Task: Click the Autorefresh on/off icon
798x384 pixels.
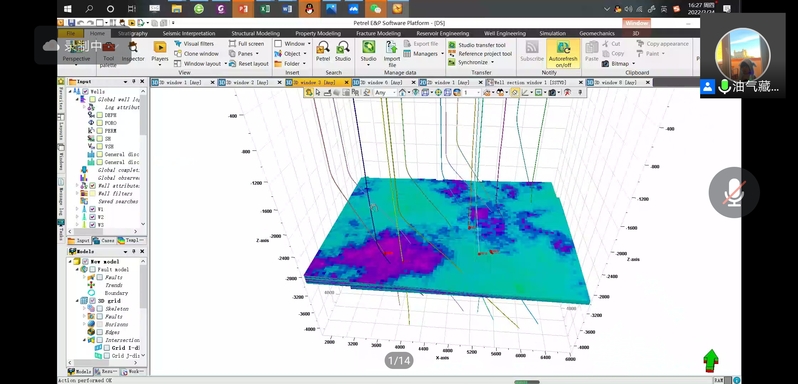Action: tap(563, 55)
